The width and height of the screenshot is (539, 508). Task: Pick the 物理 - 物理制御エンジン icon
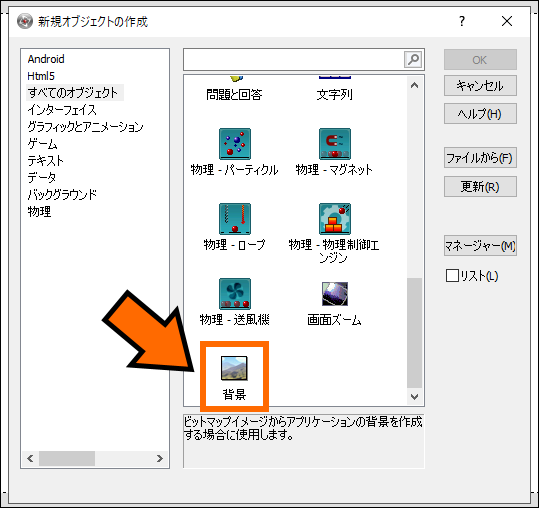tap(335, 219)
